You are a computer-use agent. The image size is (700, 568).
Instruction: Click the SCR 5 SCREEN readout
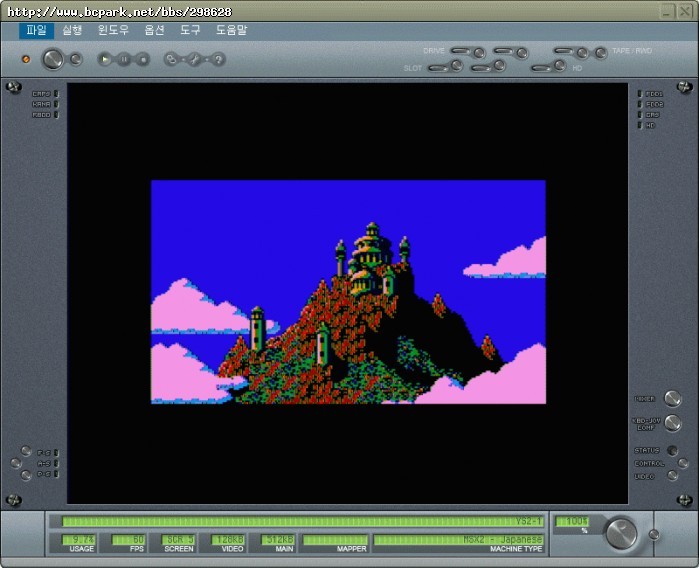[x=178, y=540]
